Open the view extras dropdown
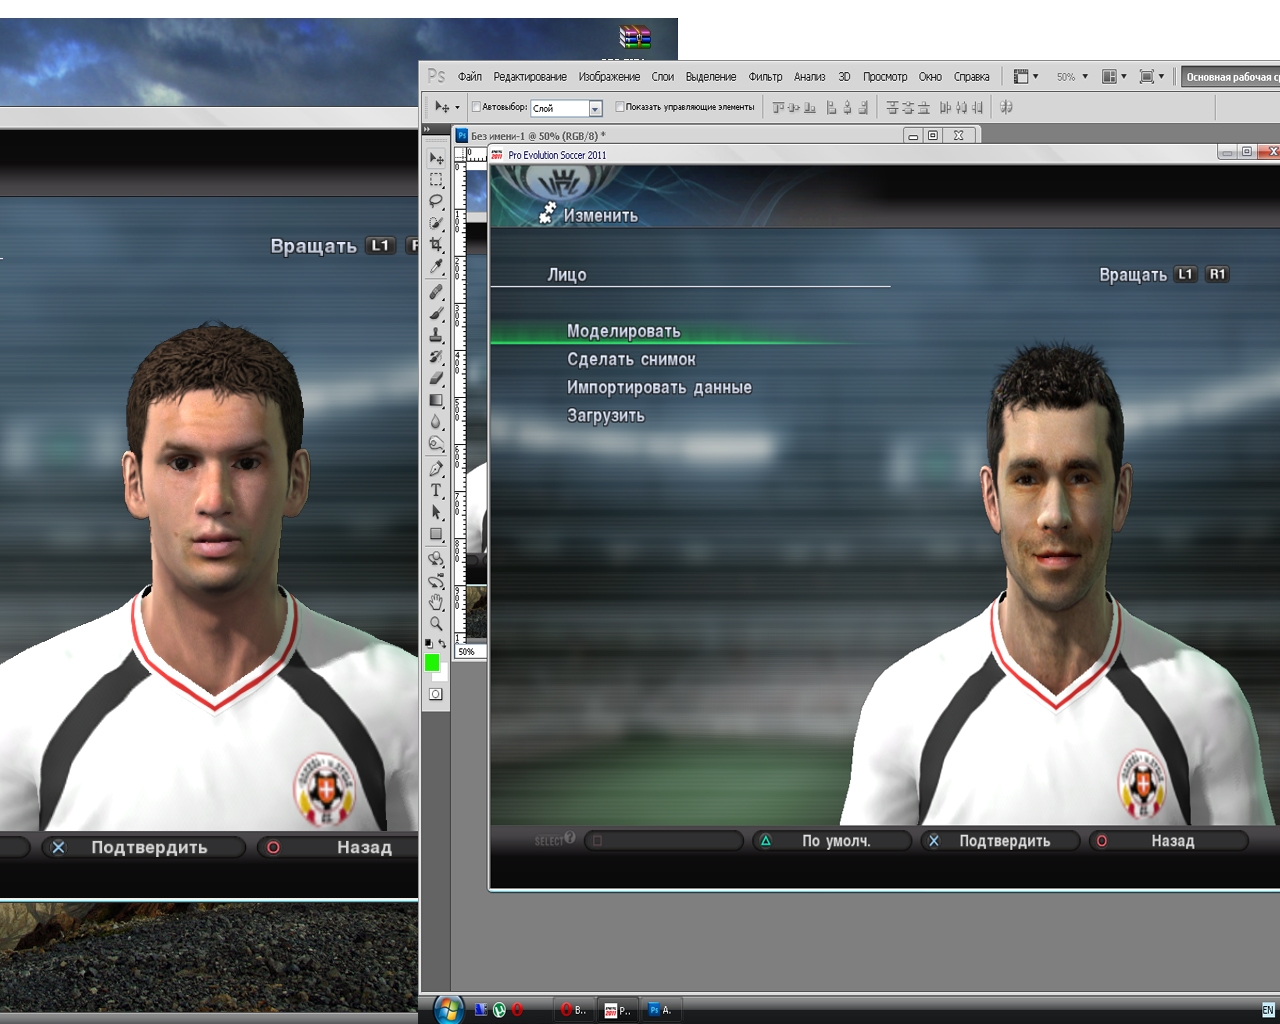 point(1026,77)
